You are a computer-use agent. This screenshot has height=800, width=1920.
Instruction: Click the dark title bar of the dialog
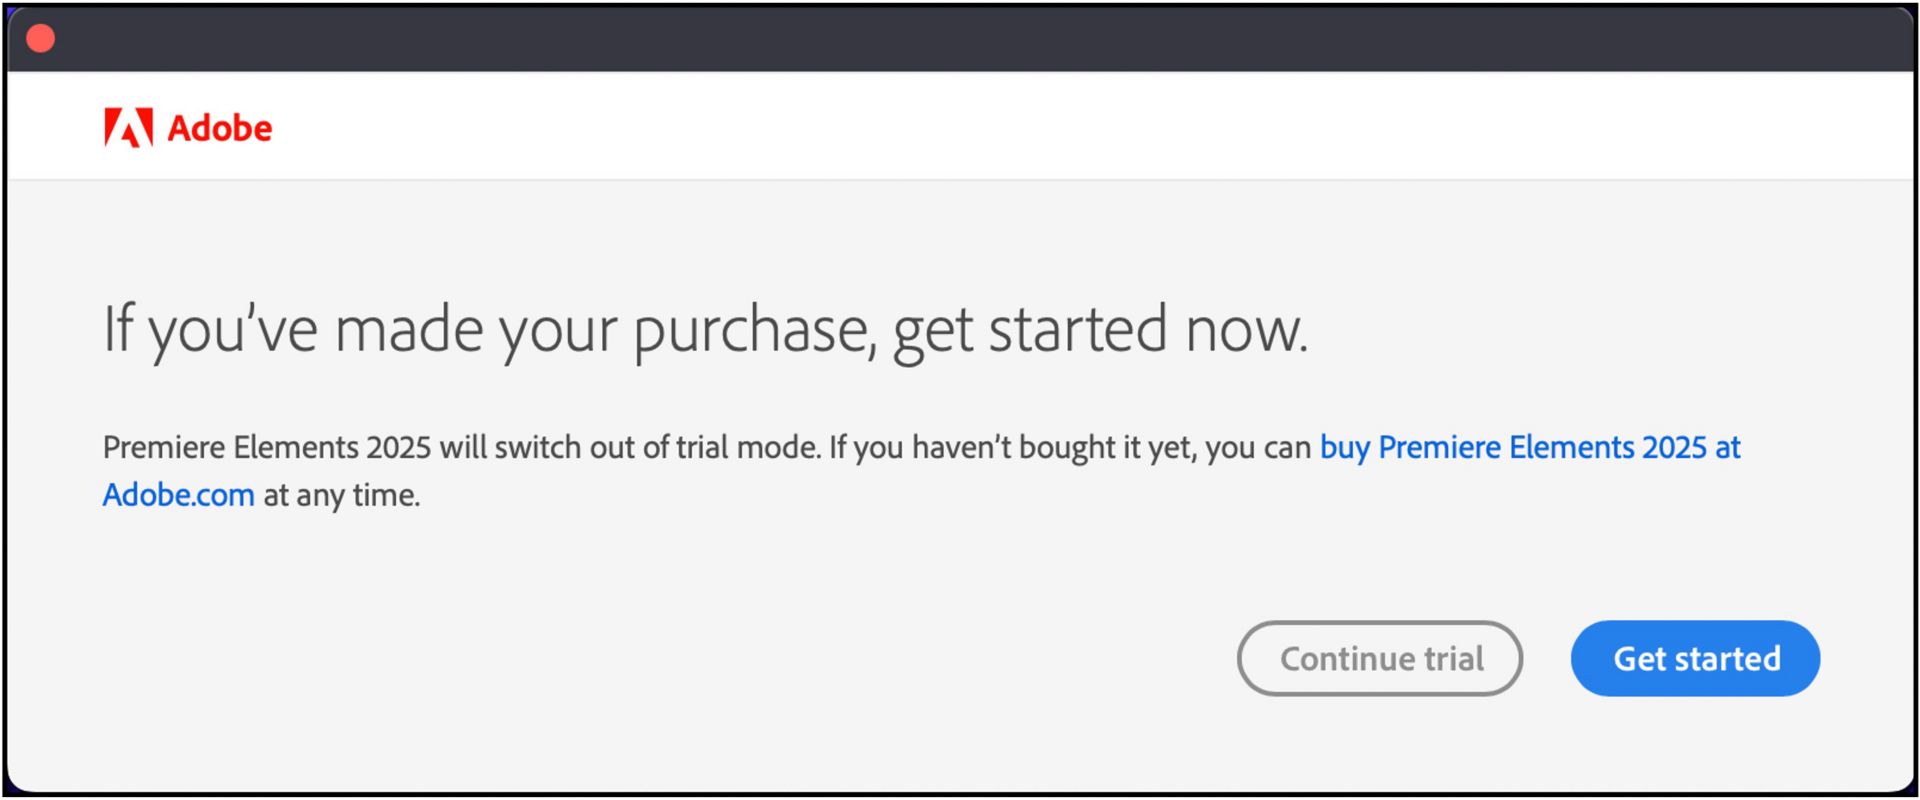coord(960,38)
